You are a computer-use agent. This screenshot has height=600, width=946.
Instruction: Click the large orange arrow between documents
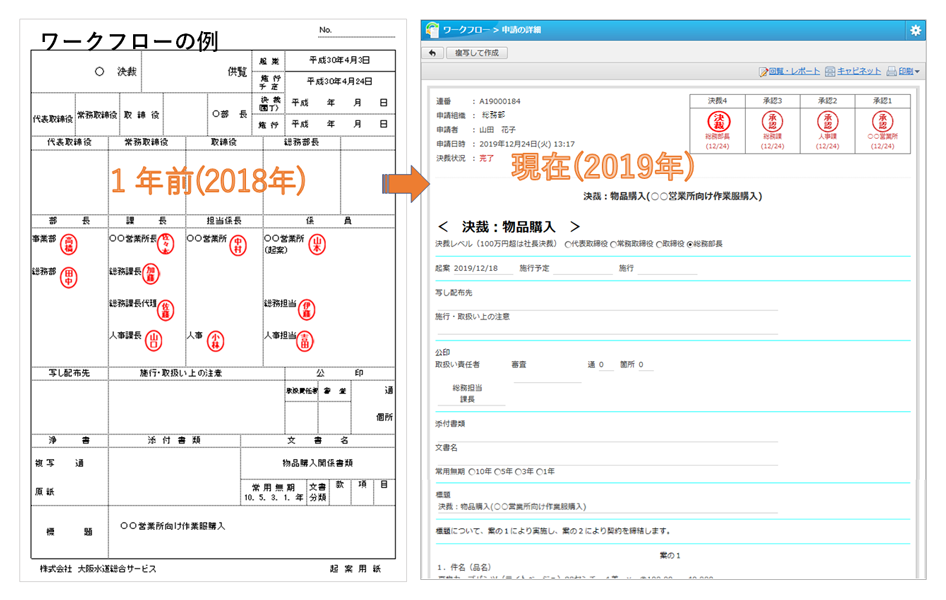click(x=406, y=182)
